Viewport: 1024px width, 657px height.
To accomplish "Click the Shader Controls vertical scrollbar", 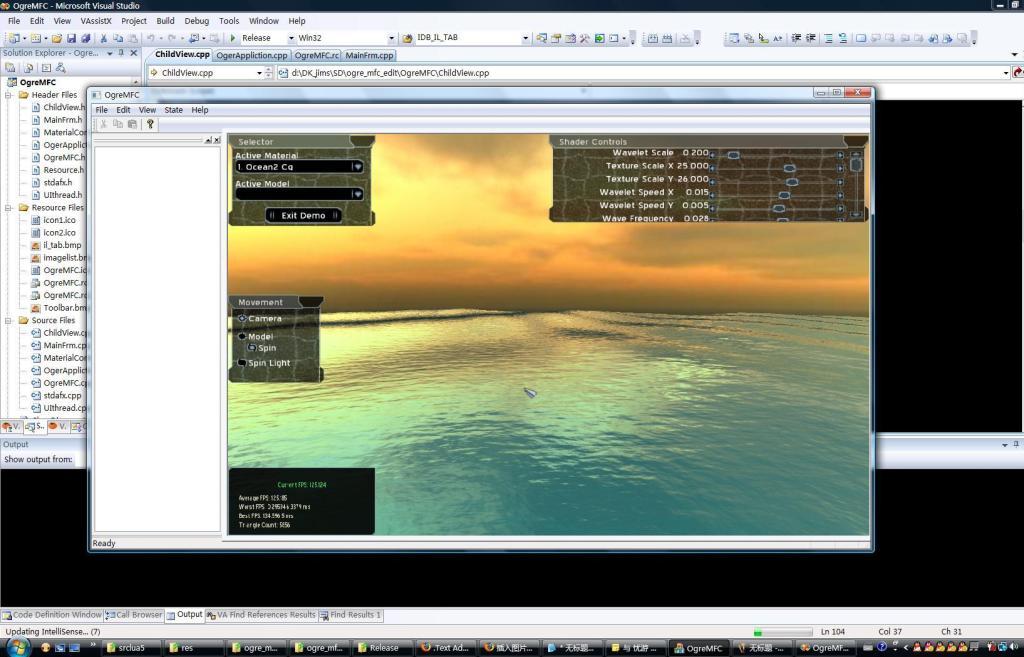I will click(x=856, y=184).
